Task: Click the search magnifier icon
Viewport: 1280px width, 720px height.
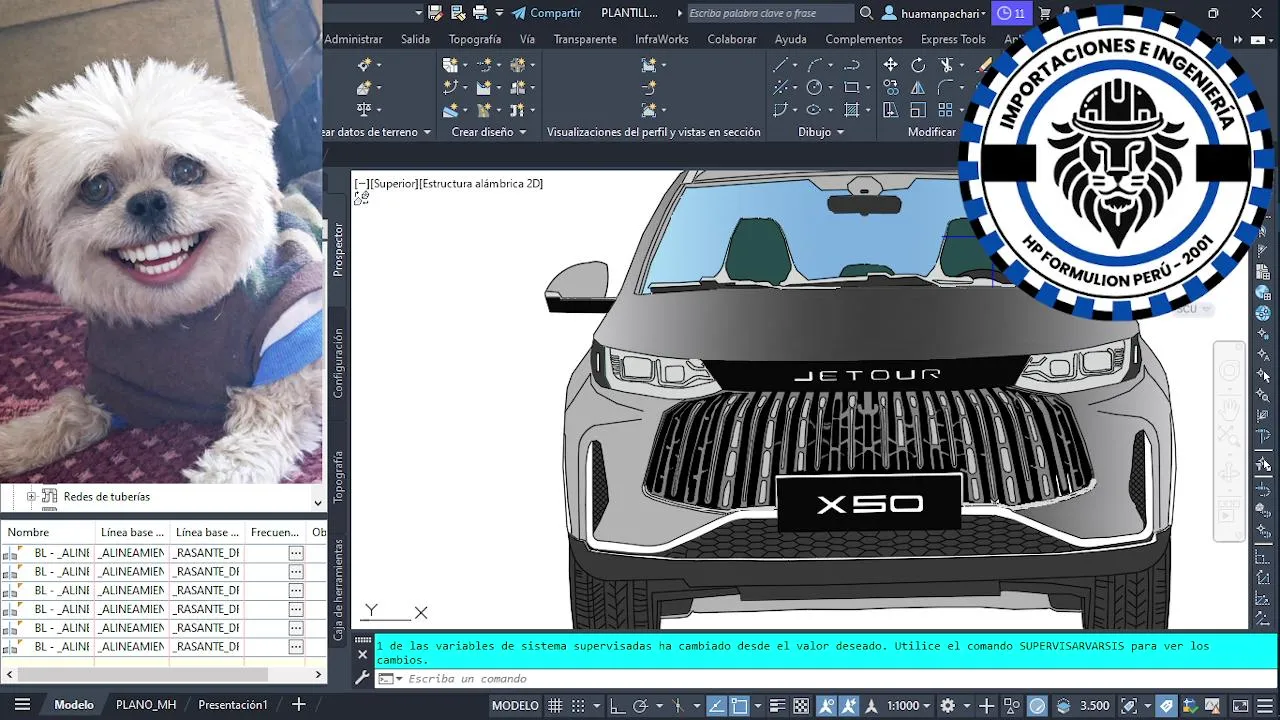Action: pyautogui.click(x=866, y=13)
